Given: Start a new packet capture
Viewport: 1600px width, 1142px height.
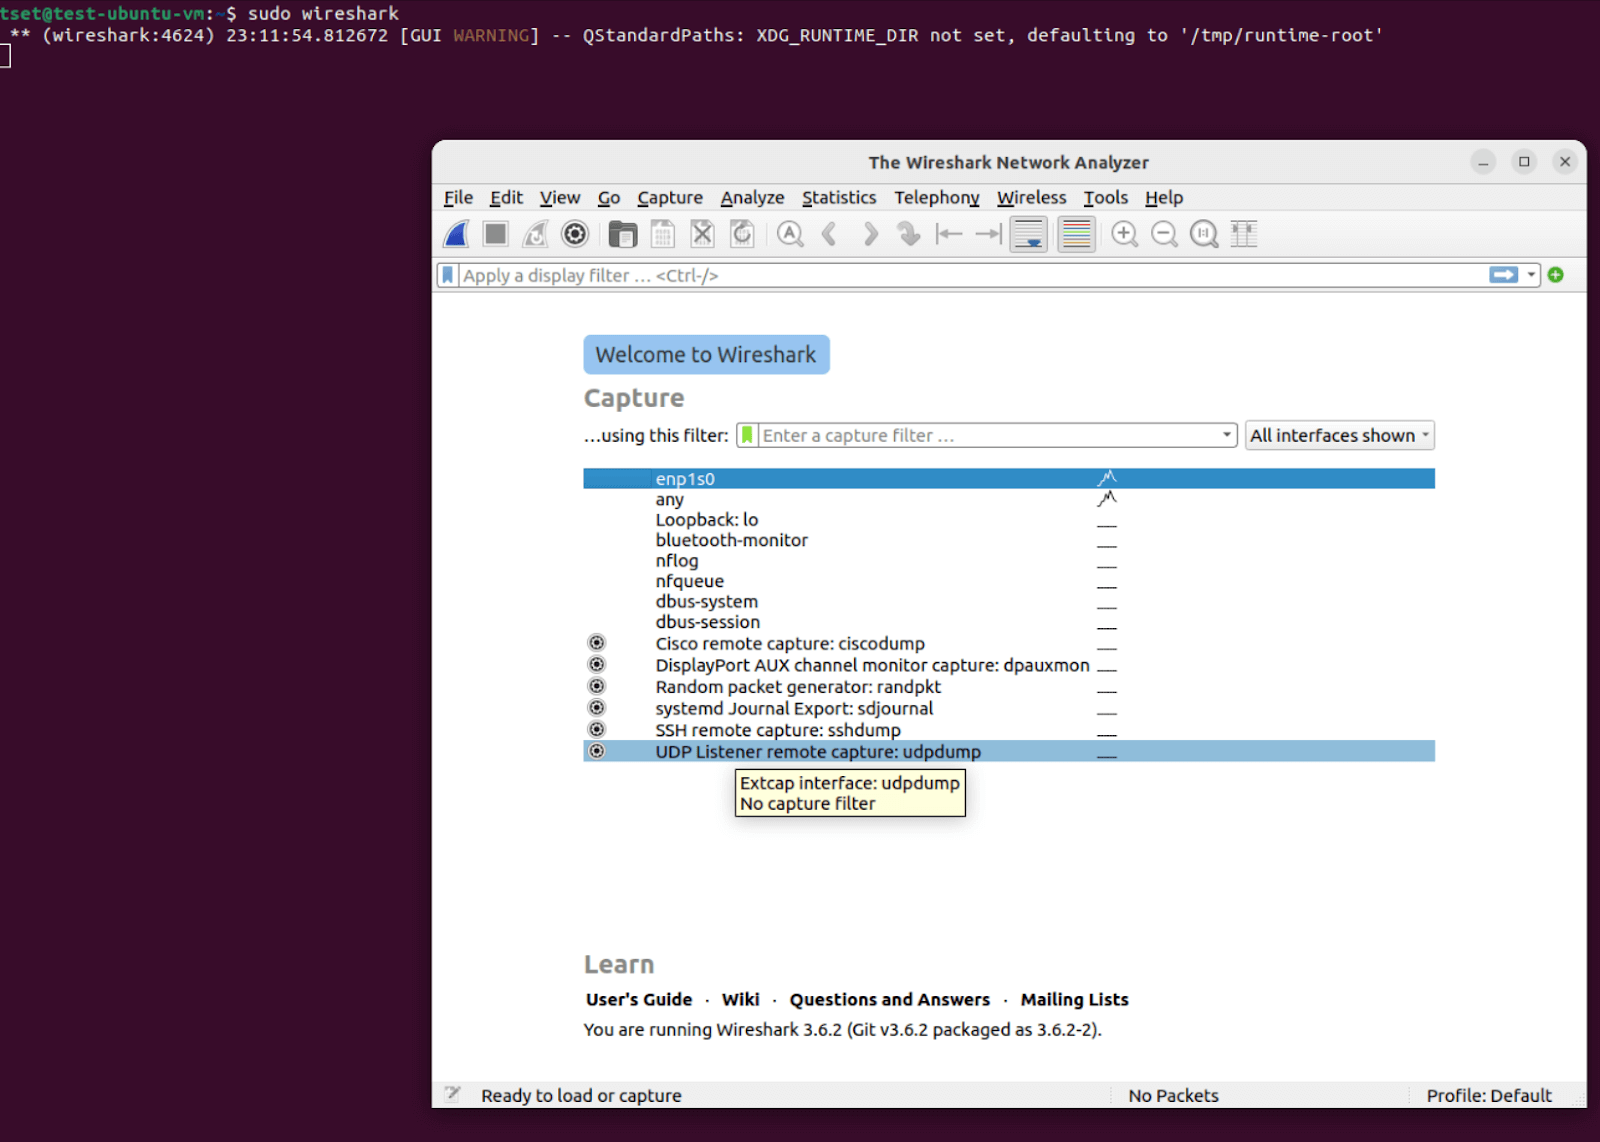Looking at the screenshot, I should 456,233.
